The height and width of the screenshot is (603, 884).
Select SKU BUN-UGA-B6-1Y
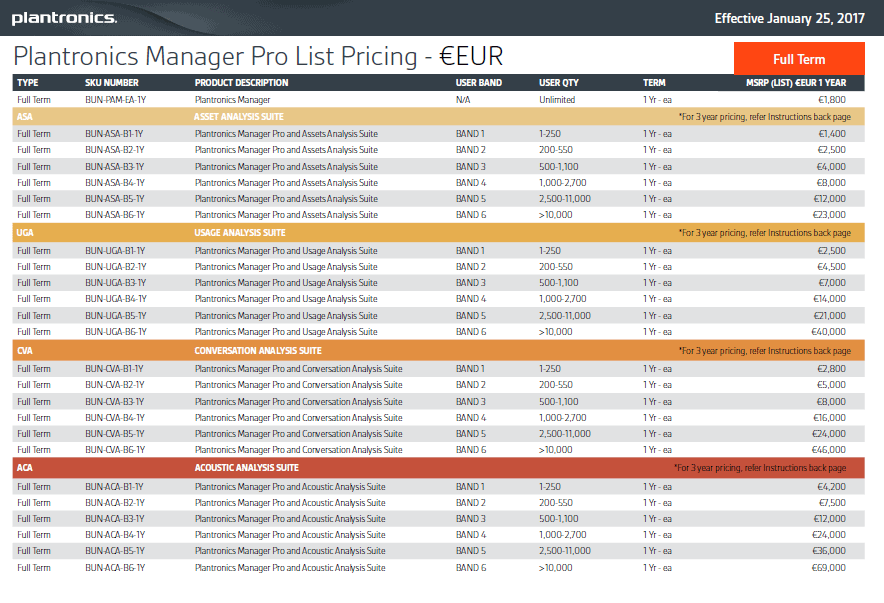pyautogui.click(x=116, y=332)
